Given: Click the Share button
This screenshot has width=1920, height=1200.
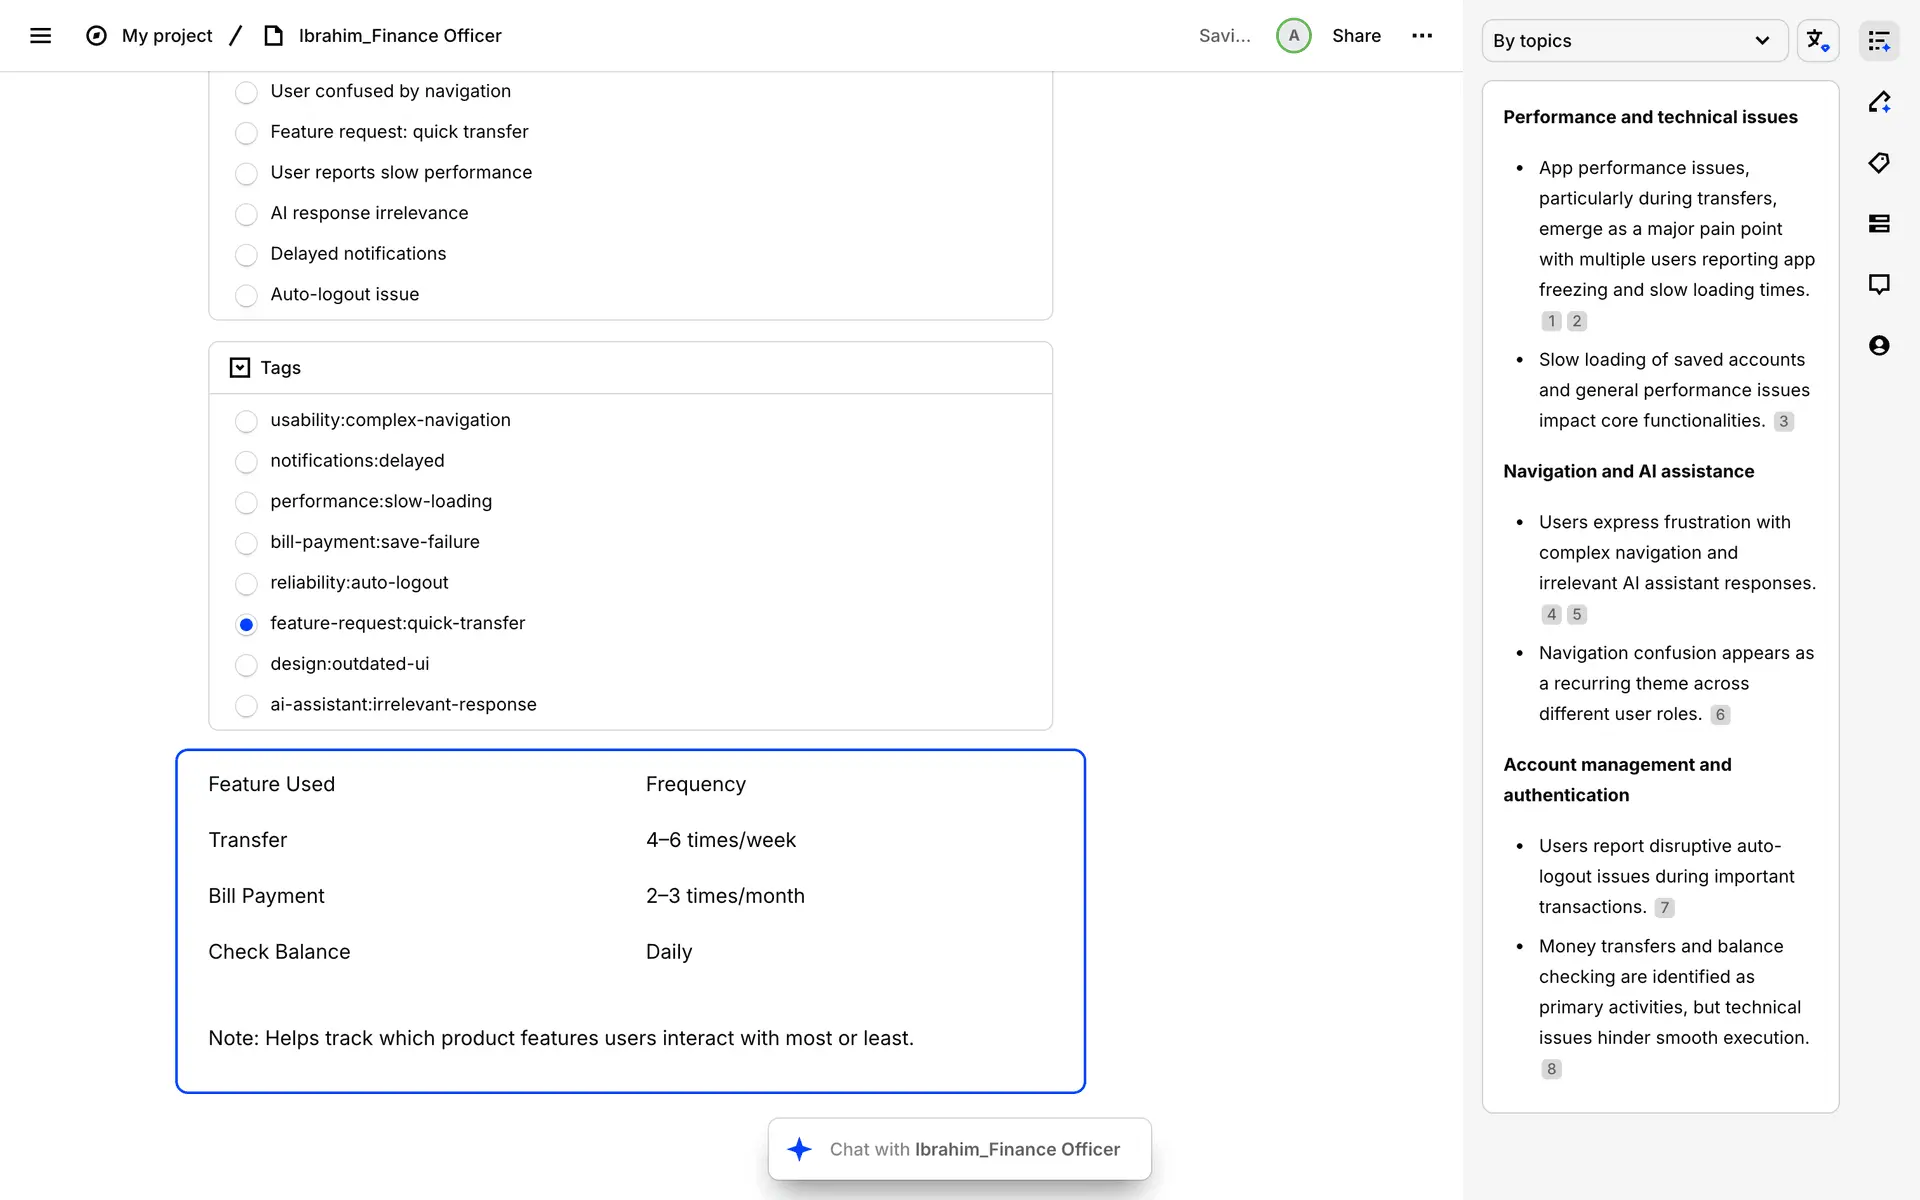Looking at the screenshot, I should 1356,36.
